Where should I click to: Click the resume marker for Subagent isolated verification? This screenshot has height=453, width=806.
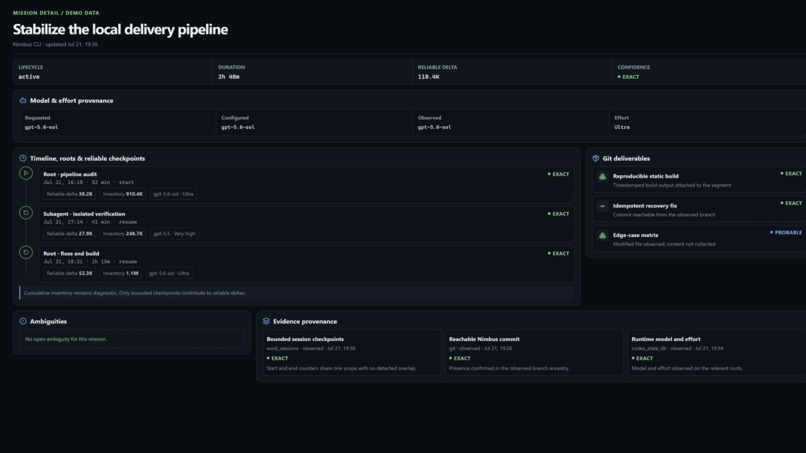point(26,213)
